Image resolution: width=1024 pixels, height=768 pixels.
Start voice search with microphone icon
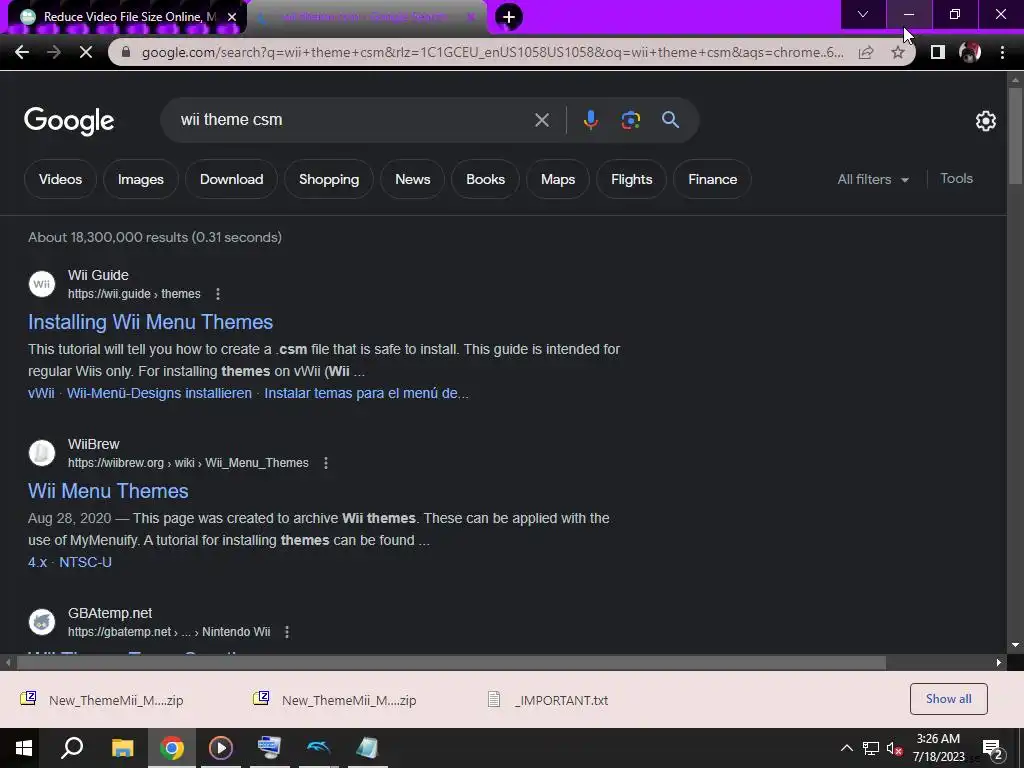click(x=590, y=120)
